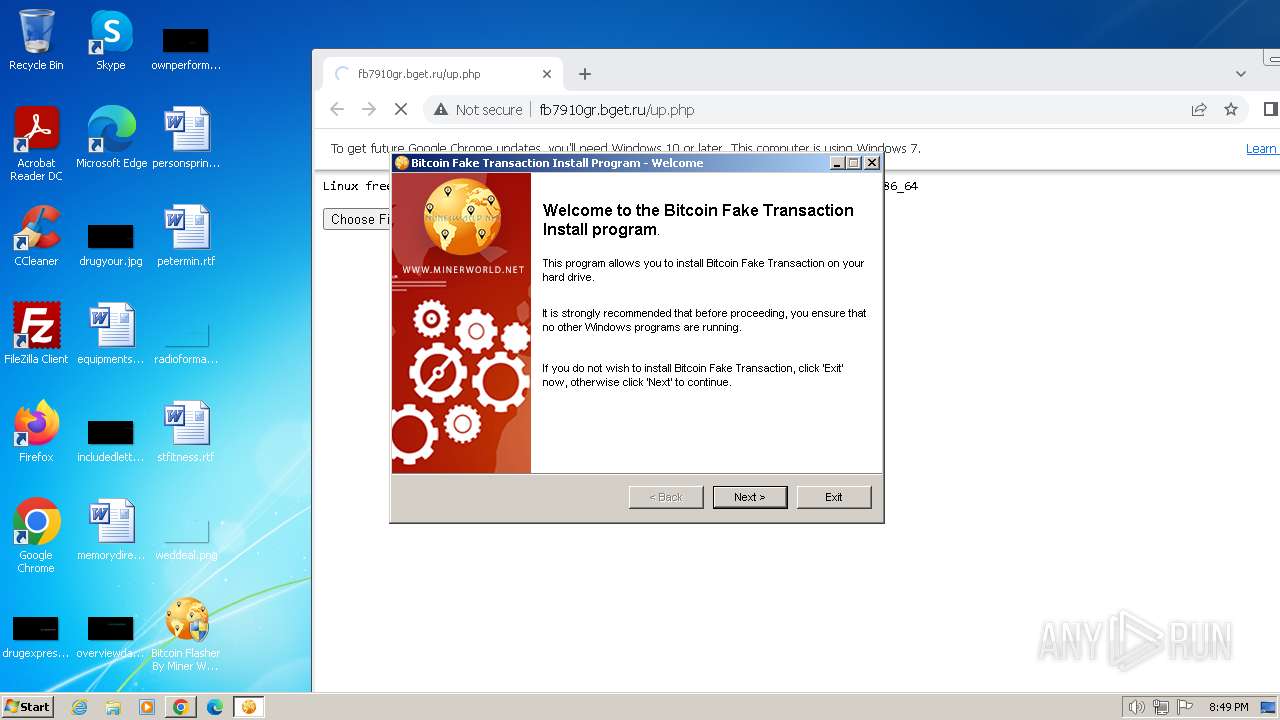Screen dimensions: 1280x720
Task: Expand the Chrome tab search chevron
Action: coord(1241,74)
